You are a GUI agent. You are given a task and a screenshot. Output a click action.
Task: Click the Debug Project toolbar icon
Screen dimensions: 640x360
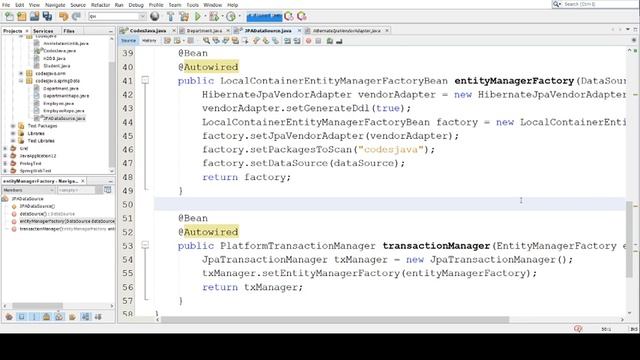pyautogui.click(x=213, y=16)
